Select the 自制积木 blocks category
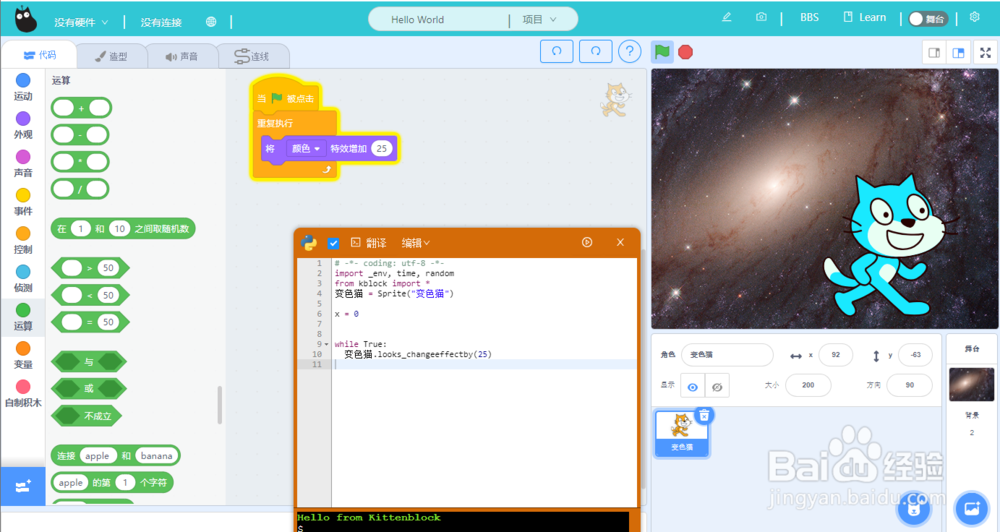 23,394
